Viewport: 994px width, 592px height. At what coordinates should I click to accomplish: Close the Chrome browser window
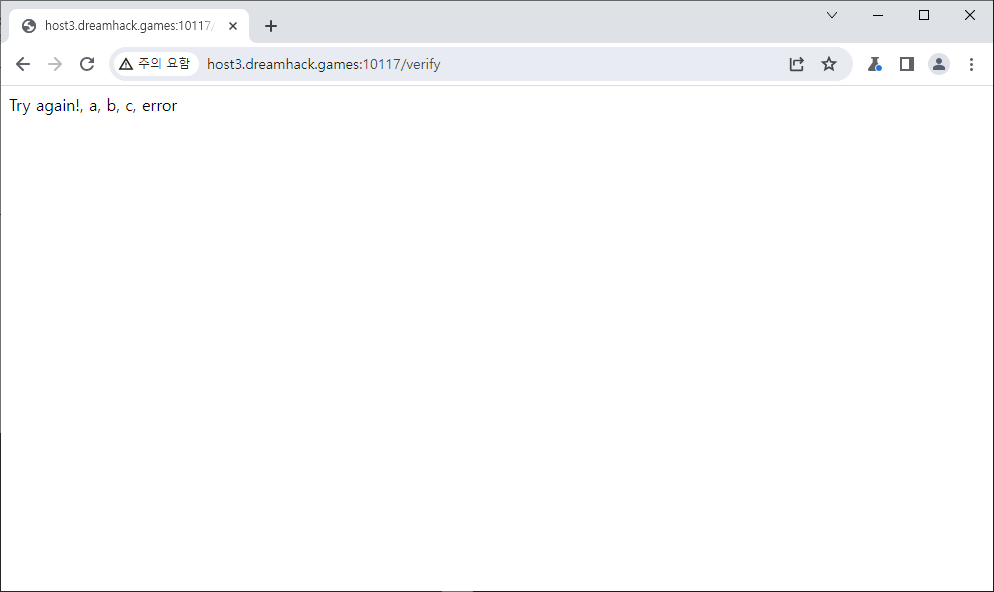[970, 15]
